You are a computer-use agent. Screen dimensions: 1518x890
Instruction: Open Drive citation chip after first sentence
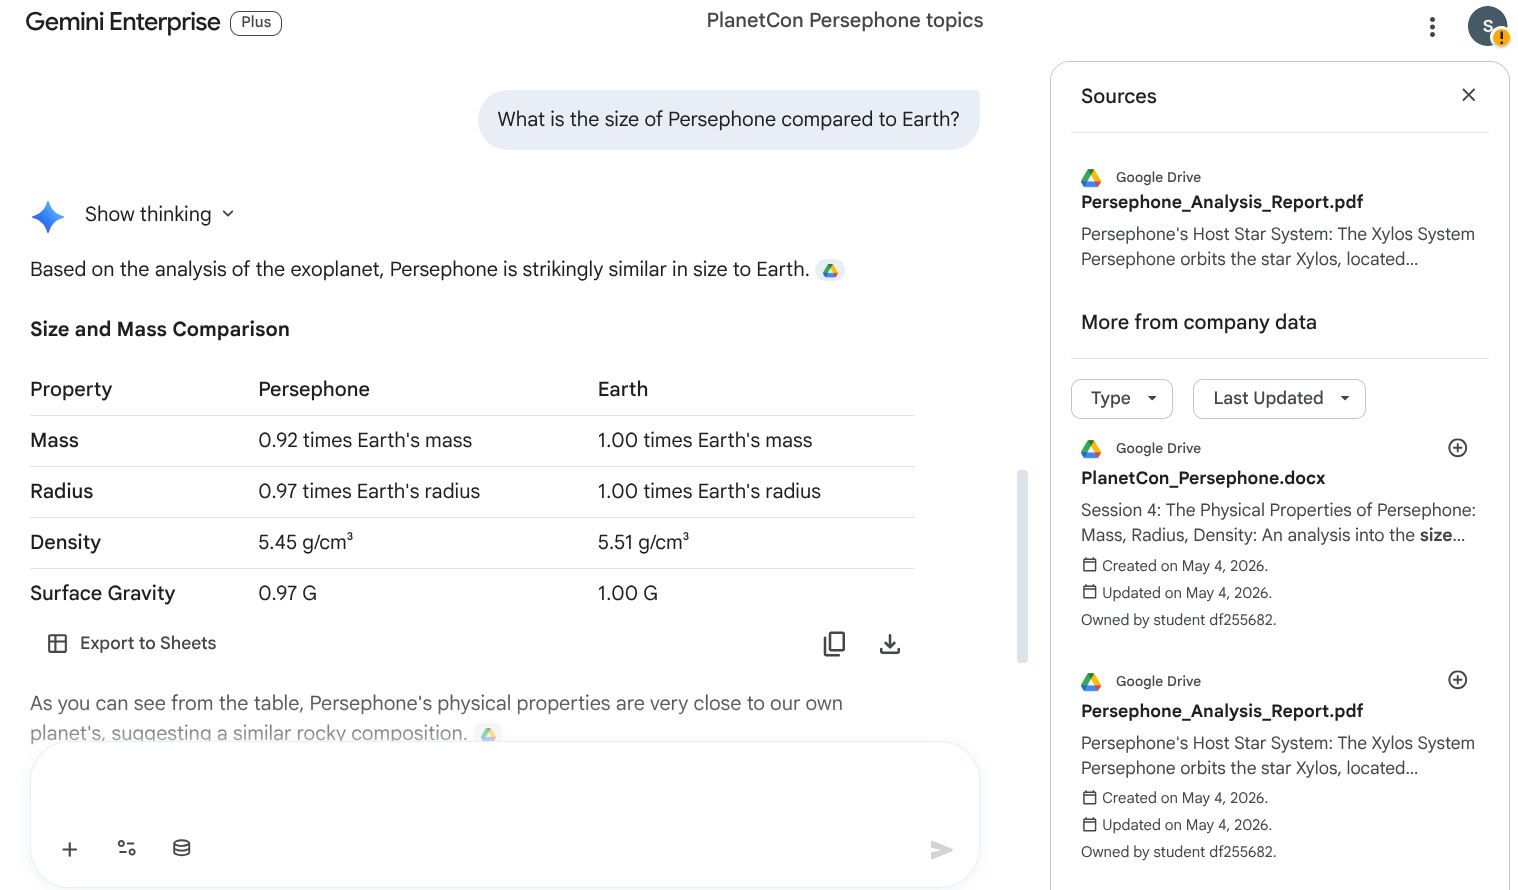[830, 270]
